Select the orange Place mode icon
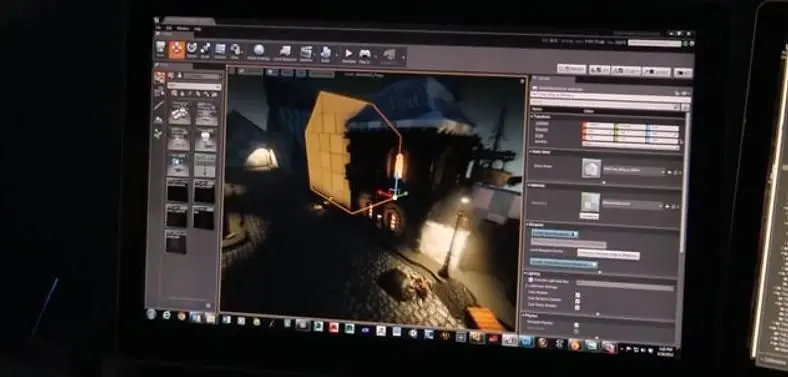Screen dimensions: 788x377 [x=159, y=77]
